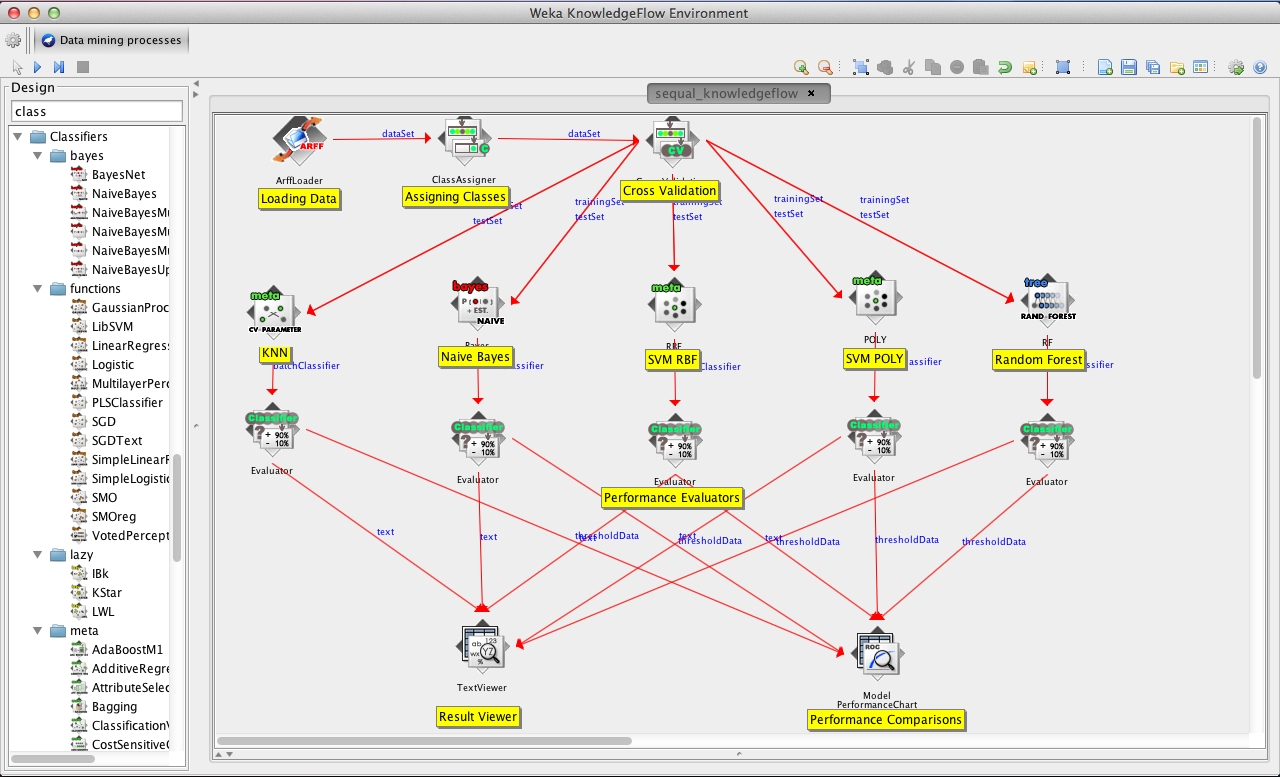Add a new note with the sticky note icon
The height and width of the screenshot is (777, 1280).
pos(1030,67)
